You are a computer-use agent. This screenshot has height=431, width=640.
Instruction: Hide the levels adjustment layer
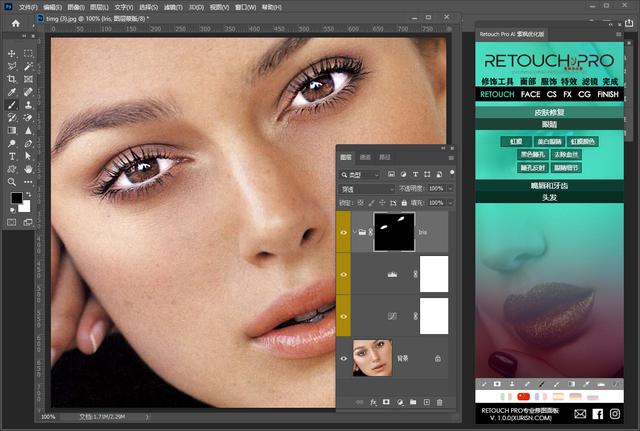click(344, 274)
